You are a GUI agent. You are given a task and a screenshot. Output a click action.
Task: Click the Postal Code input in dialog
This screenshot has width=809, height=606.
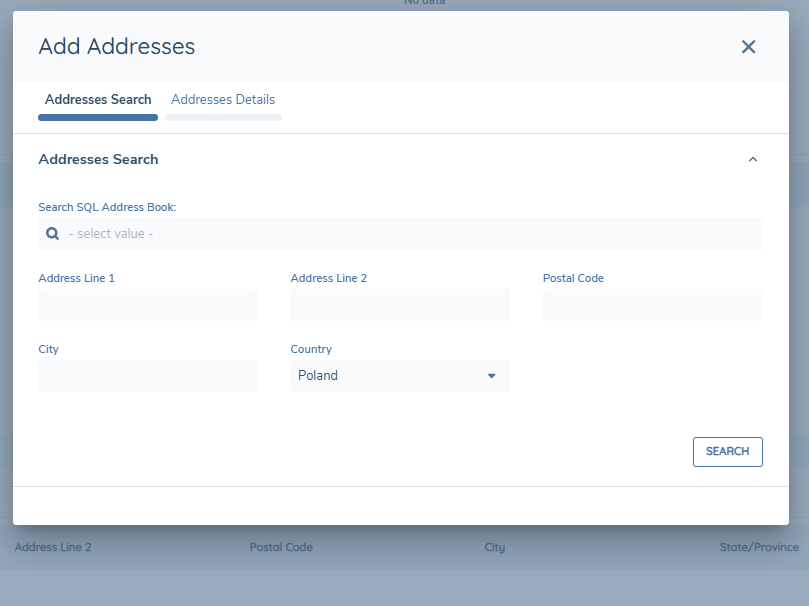pos(653,305)
